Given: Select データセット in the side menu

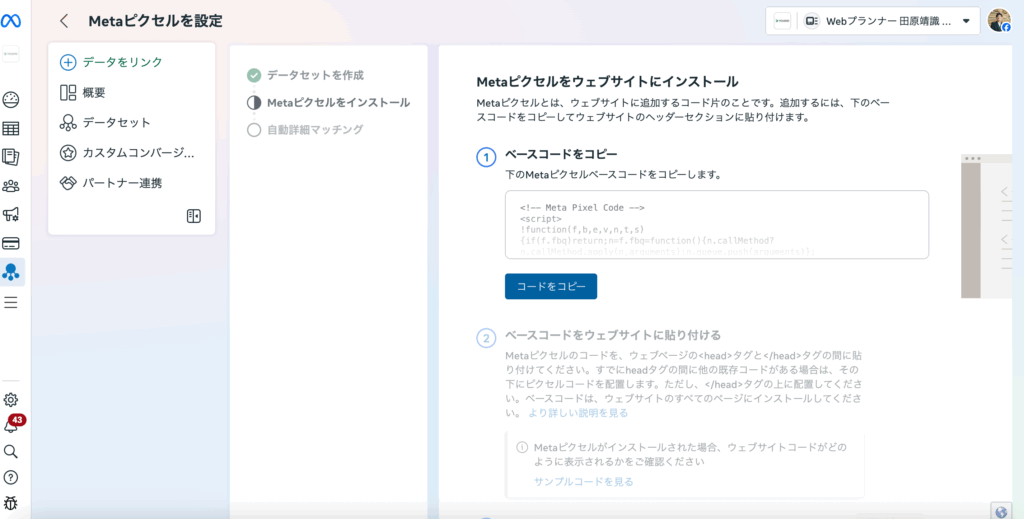Looking at the screenshot, I should (x=116, y=123).
